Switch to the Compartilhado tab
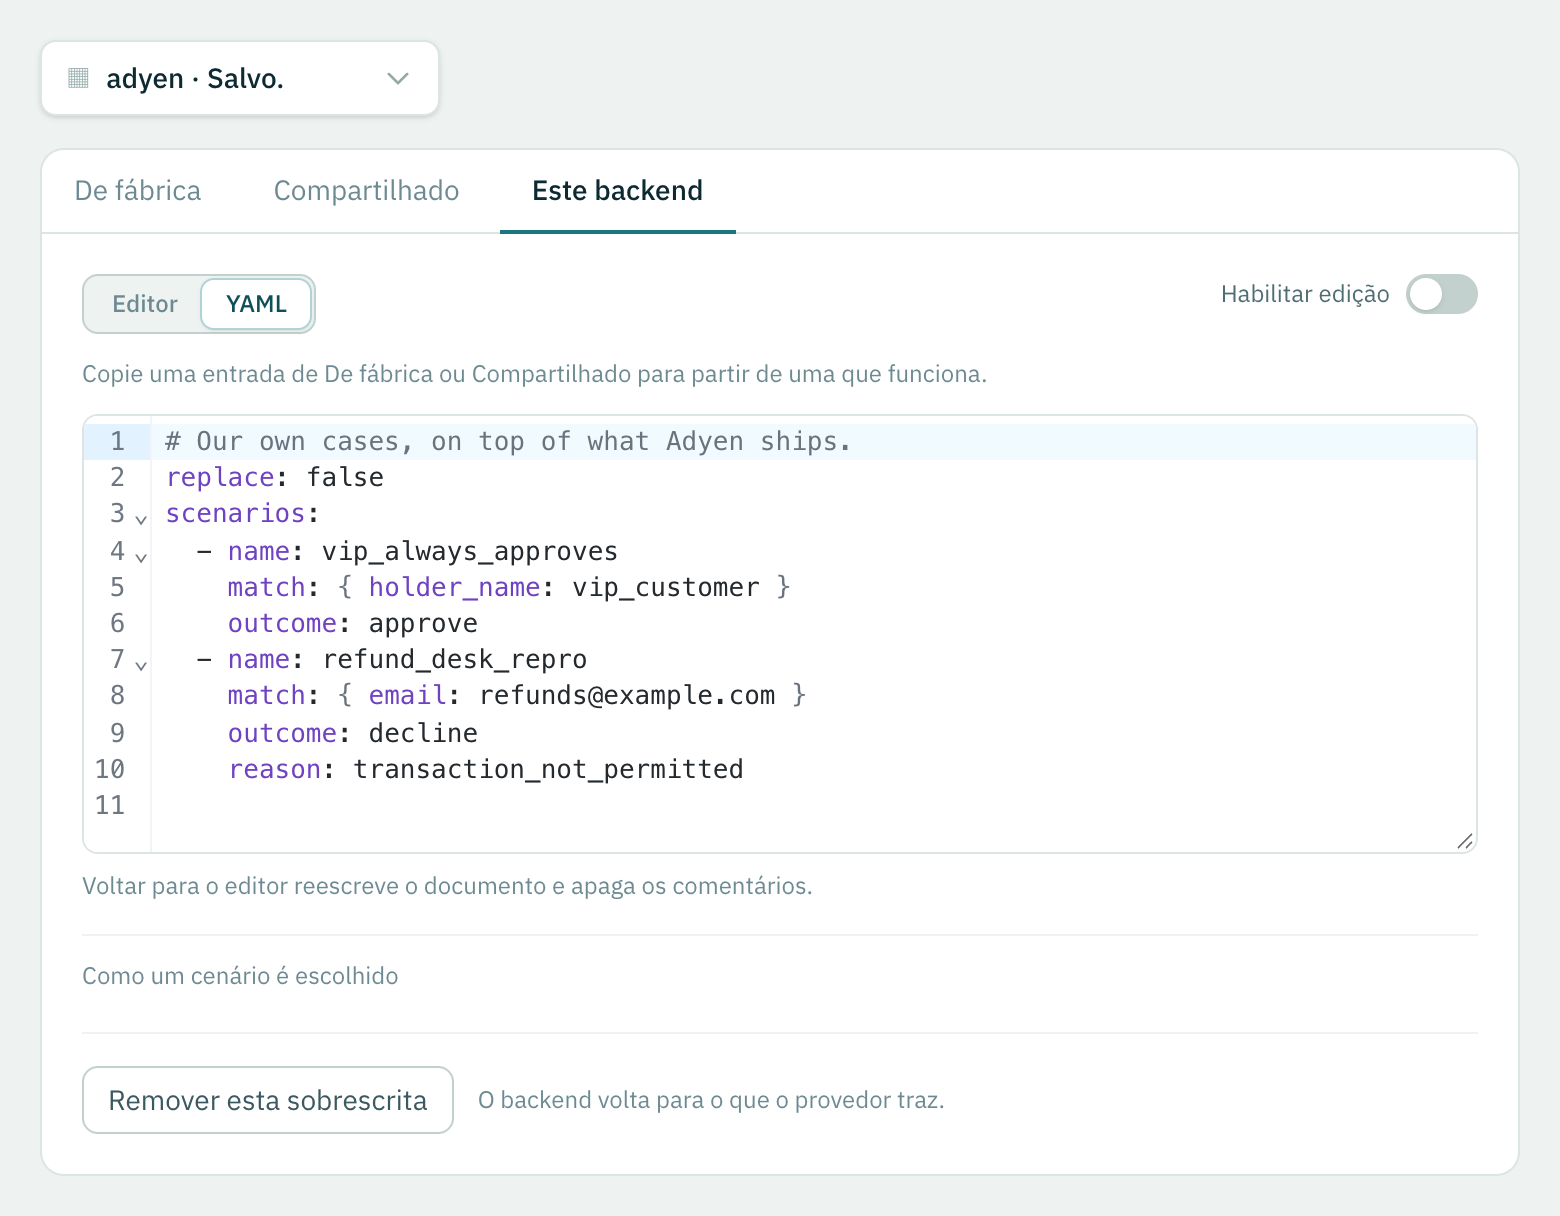The width and height of the screenshot is (1560, 1216). (366, 191)
